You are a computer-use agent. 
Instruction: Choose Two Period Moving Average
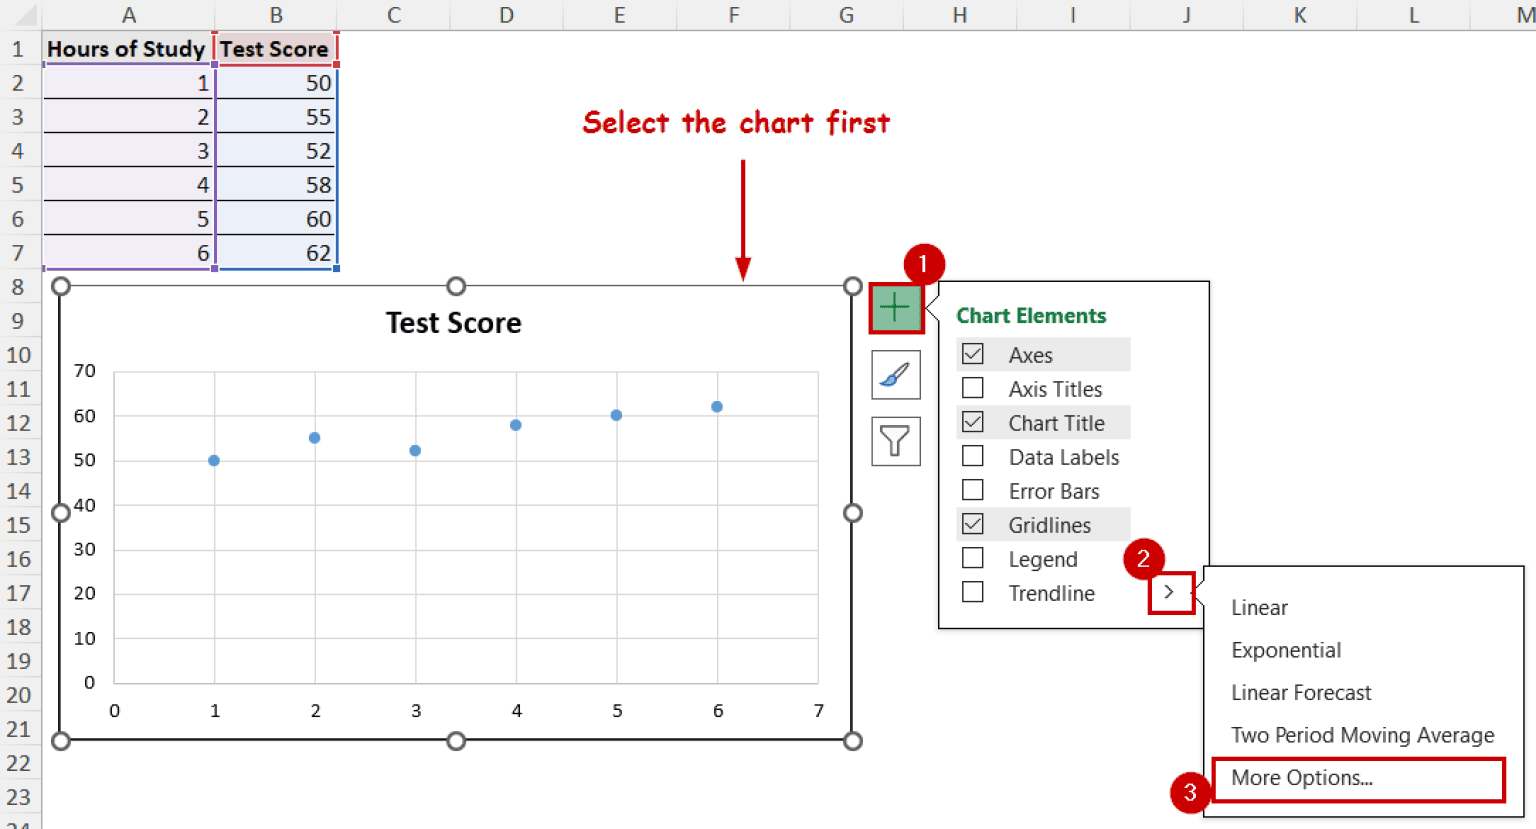(1363, 735)
